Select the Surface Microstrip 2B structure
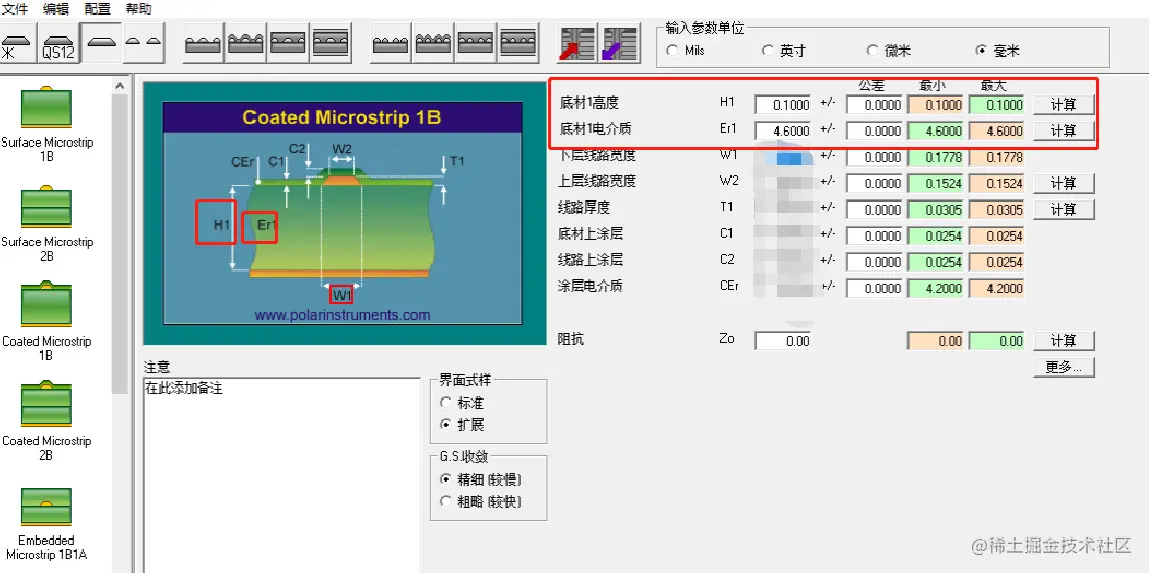 tap(47, 223)
